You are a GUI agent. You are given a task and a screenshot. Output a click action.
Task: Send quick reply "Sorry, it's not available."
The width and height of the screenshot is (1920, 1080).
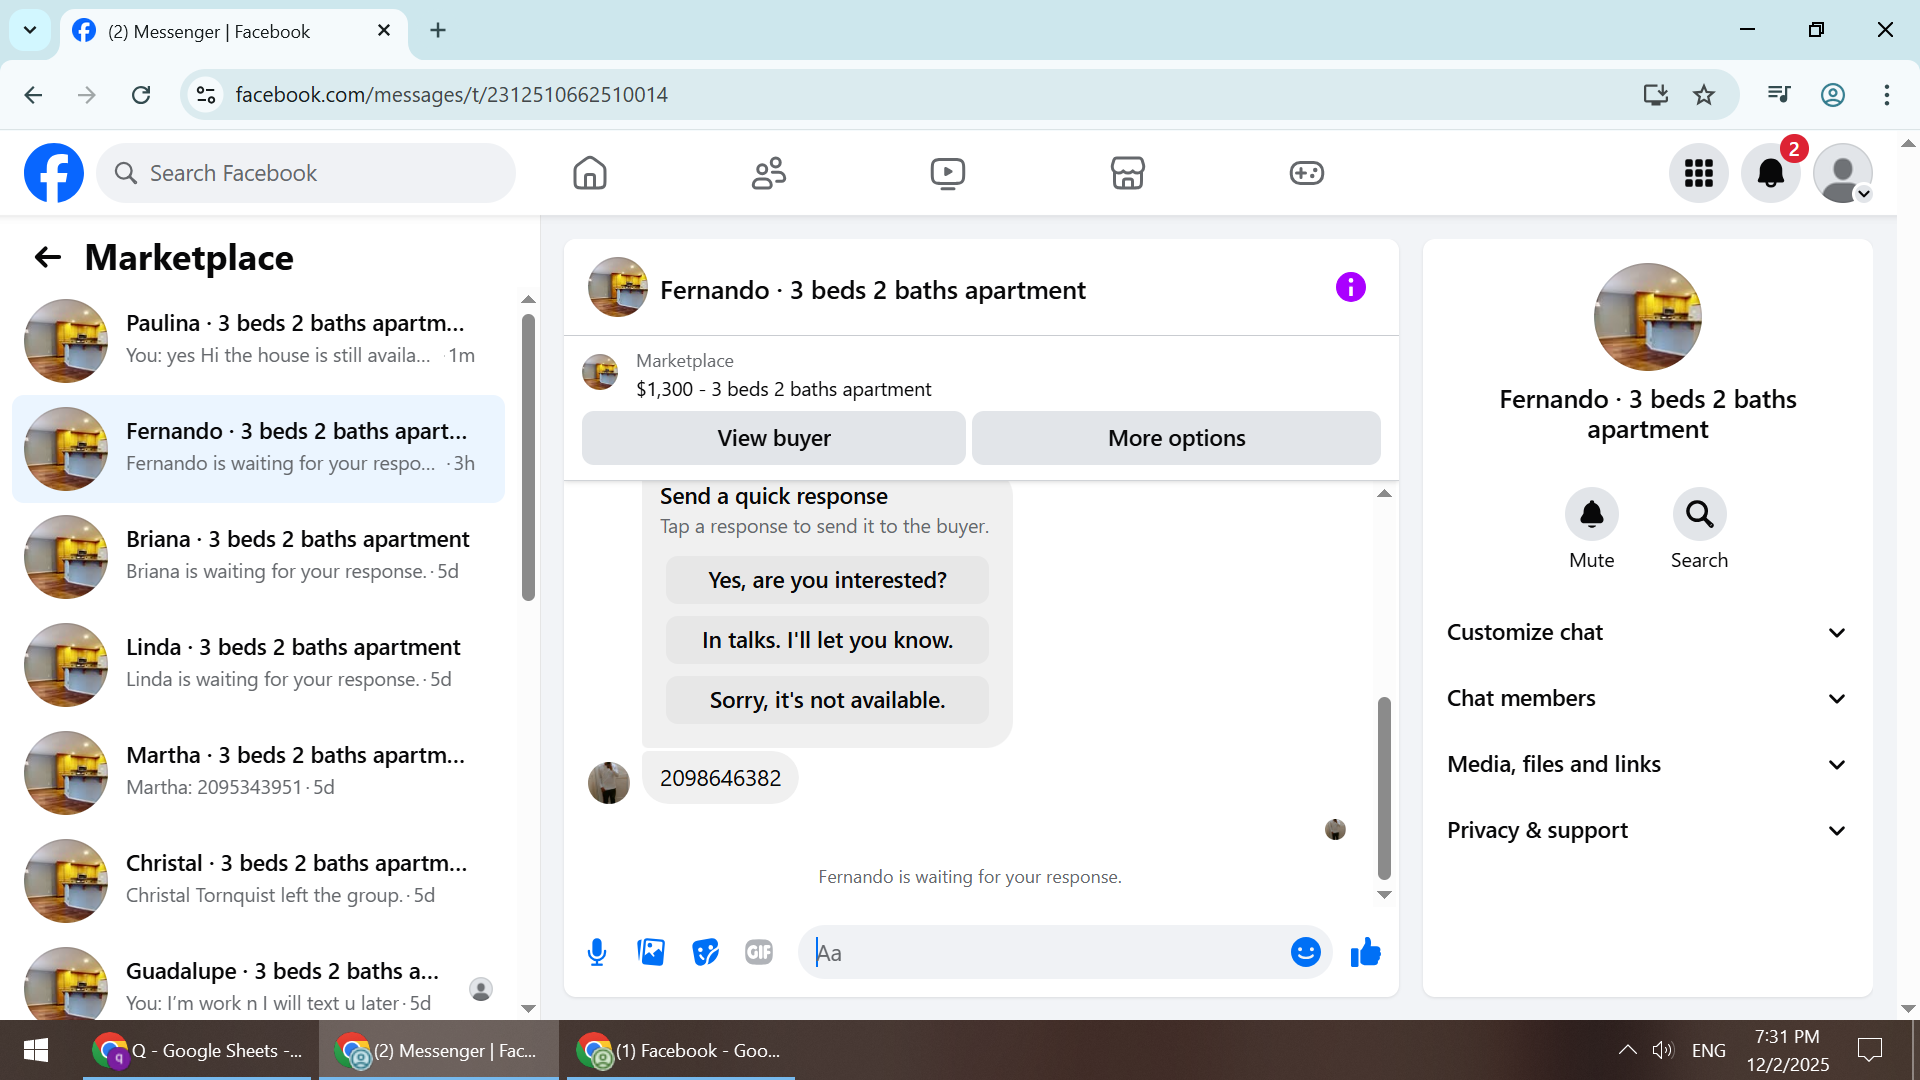827,700
